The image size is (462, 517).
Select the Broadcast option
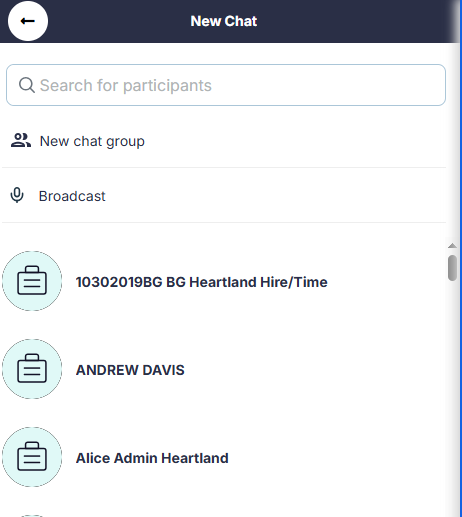coord(224,195)
